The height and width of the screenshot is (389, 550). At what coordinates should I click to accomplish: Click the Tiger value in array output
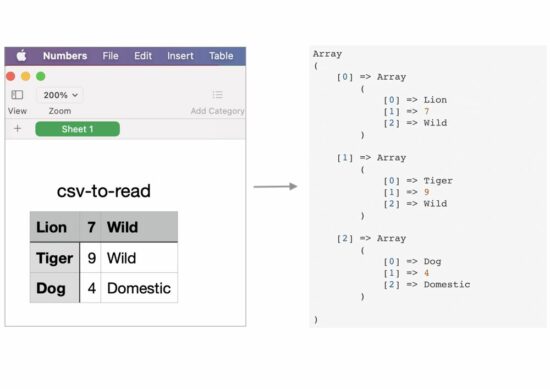pos(438,181)
